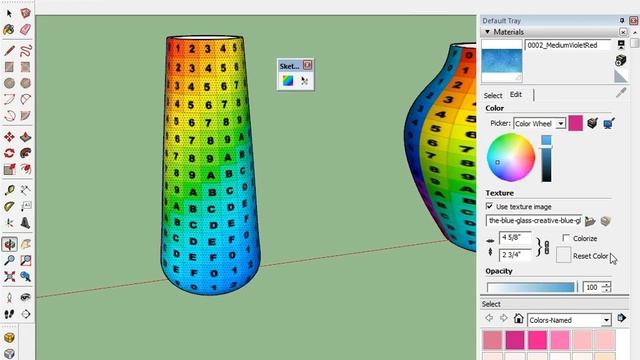Select the Tape Measure tool
Screen dimensions: 640x360
9,190
